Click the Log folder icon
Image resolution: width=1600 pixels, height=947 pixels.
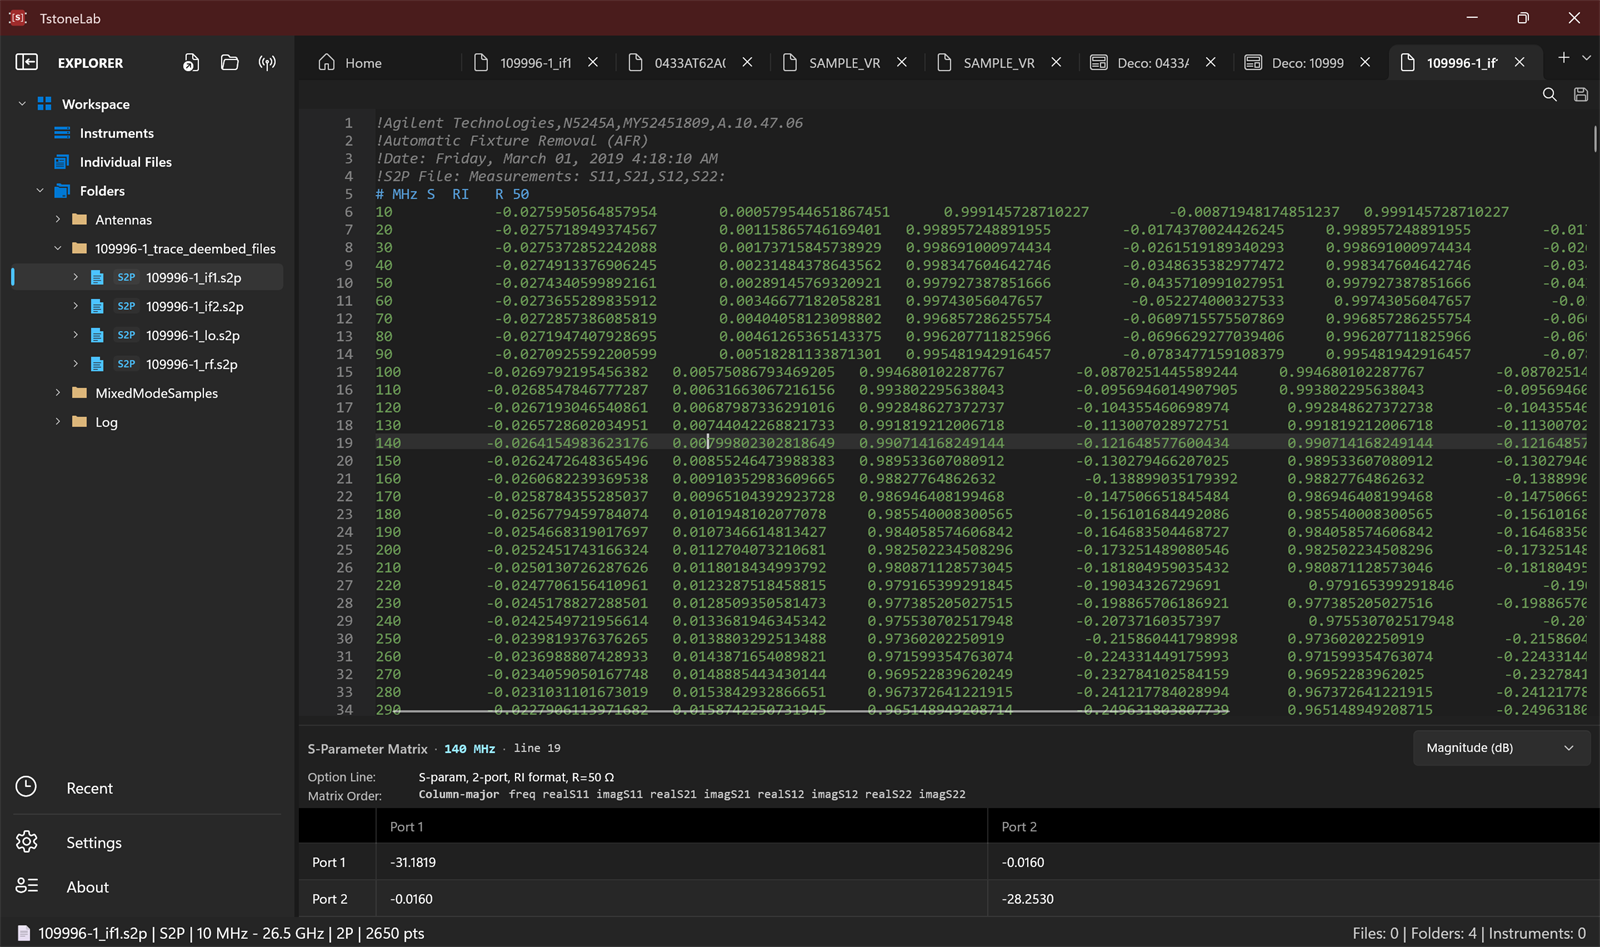(x=80, y=422)
